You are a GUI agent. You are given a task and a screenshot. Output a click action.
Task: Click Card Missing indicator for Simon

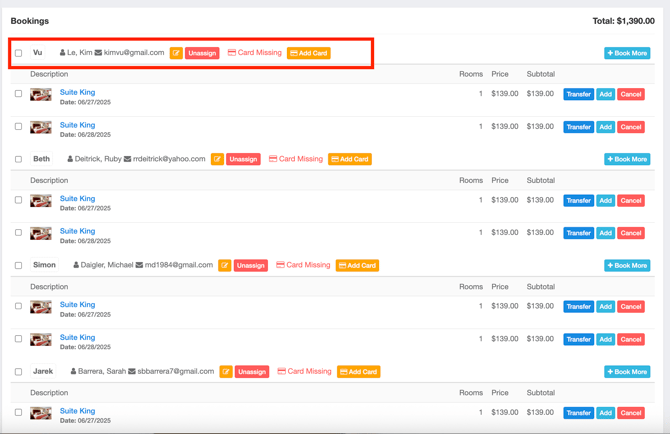[303, 266]
